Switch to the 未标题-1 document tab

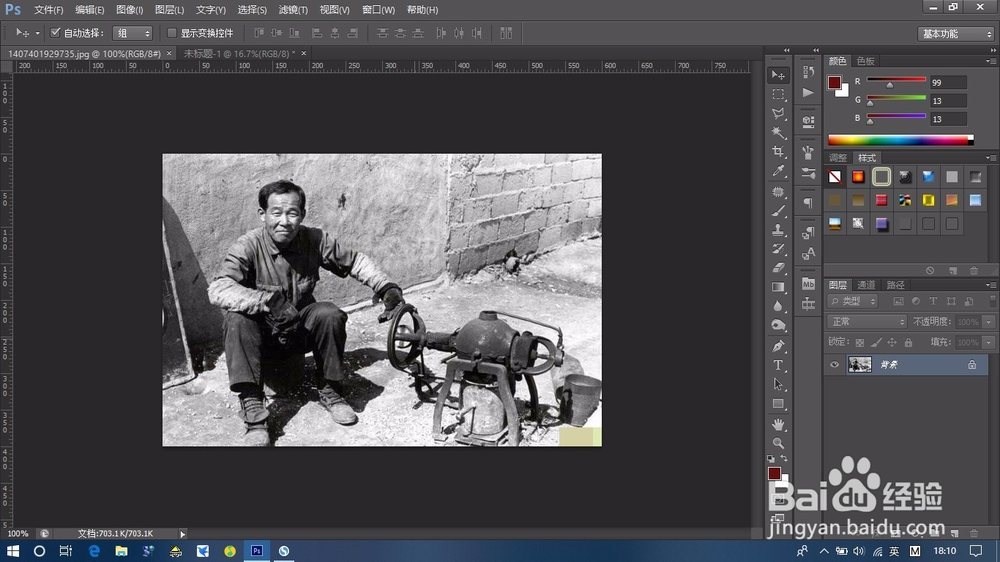click(x=239, y=54)
